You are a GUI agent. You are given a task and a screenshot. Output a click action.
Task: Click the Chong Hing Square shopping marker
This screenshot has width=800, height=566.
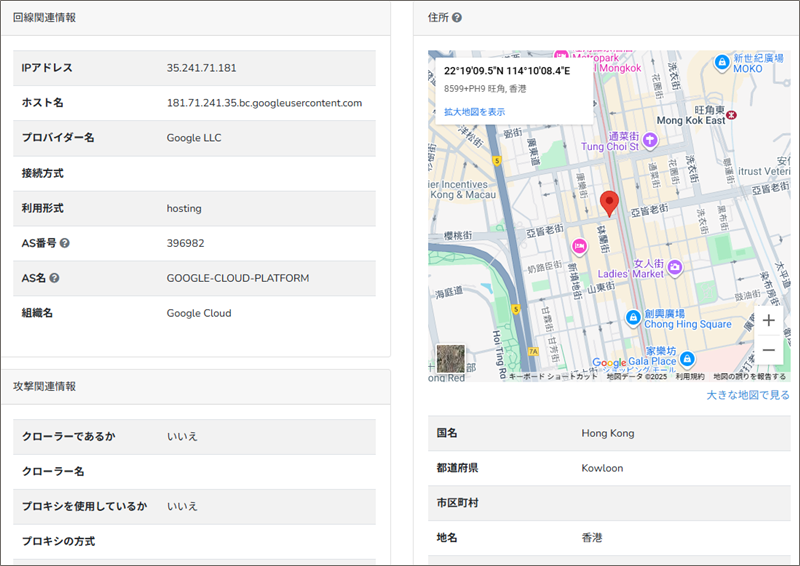(633, 317)
